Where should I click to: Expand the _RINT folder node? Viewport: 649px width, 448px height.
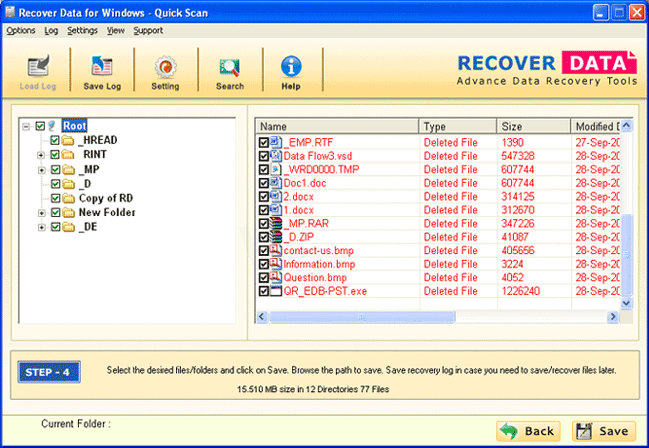pyautogui.click(x=41, y=155)
